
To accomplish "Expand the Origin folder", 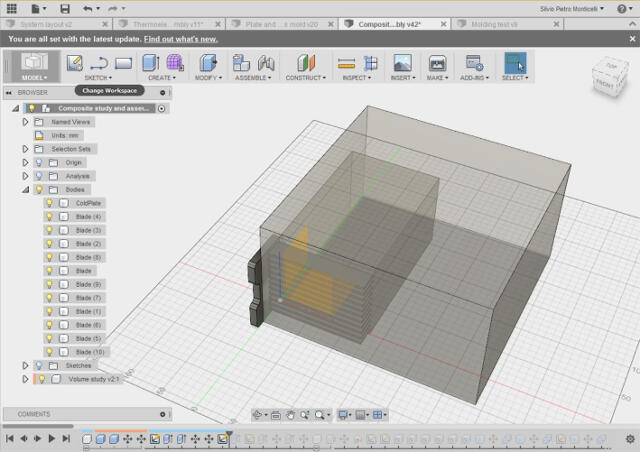I will (x=25, y=163).
